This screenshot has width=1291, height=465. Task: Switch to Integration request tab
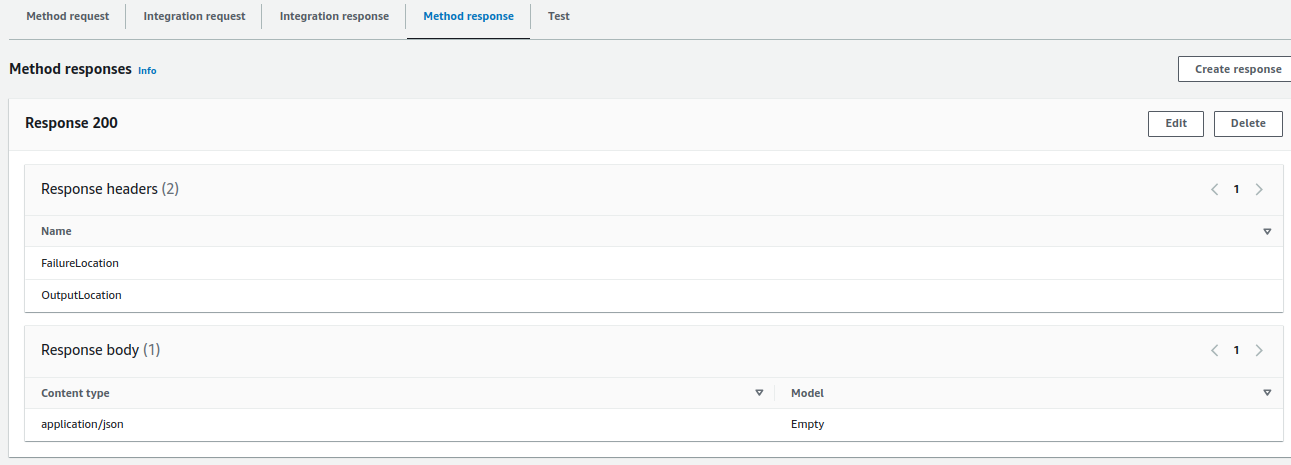point(194,16)
